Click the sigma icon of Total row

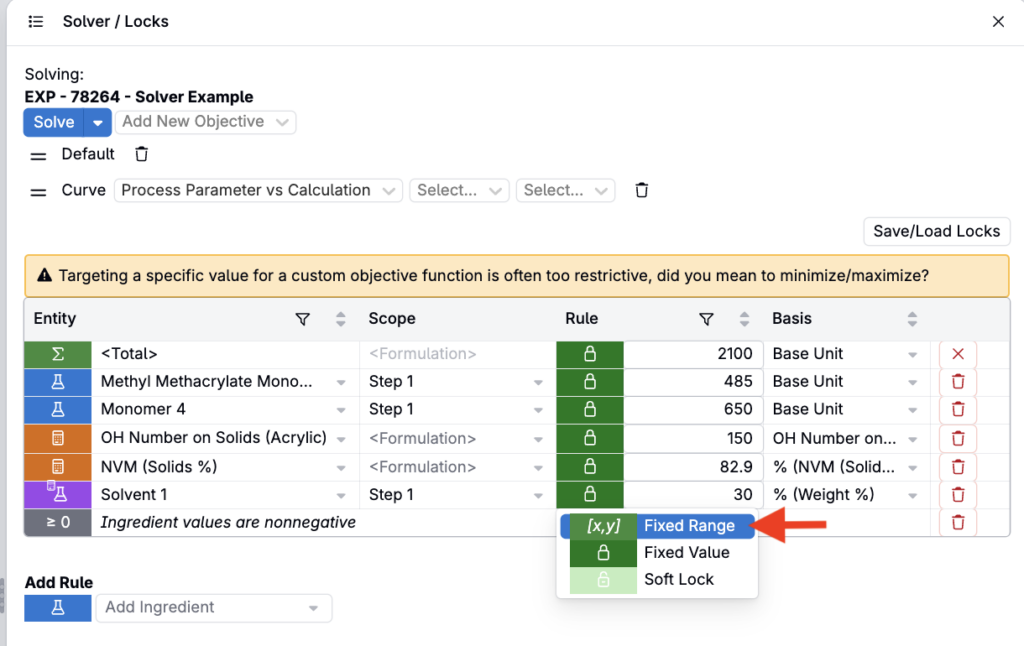[x=58, y=354]
